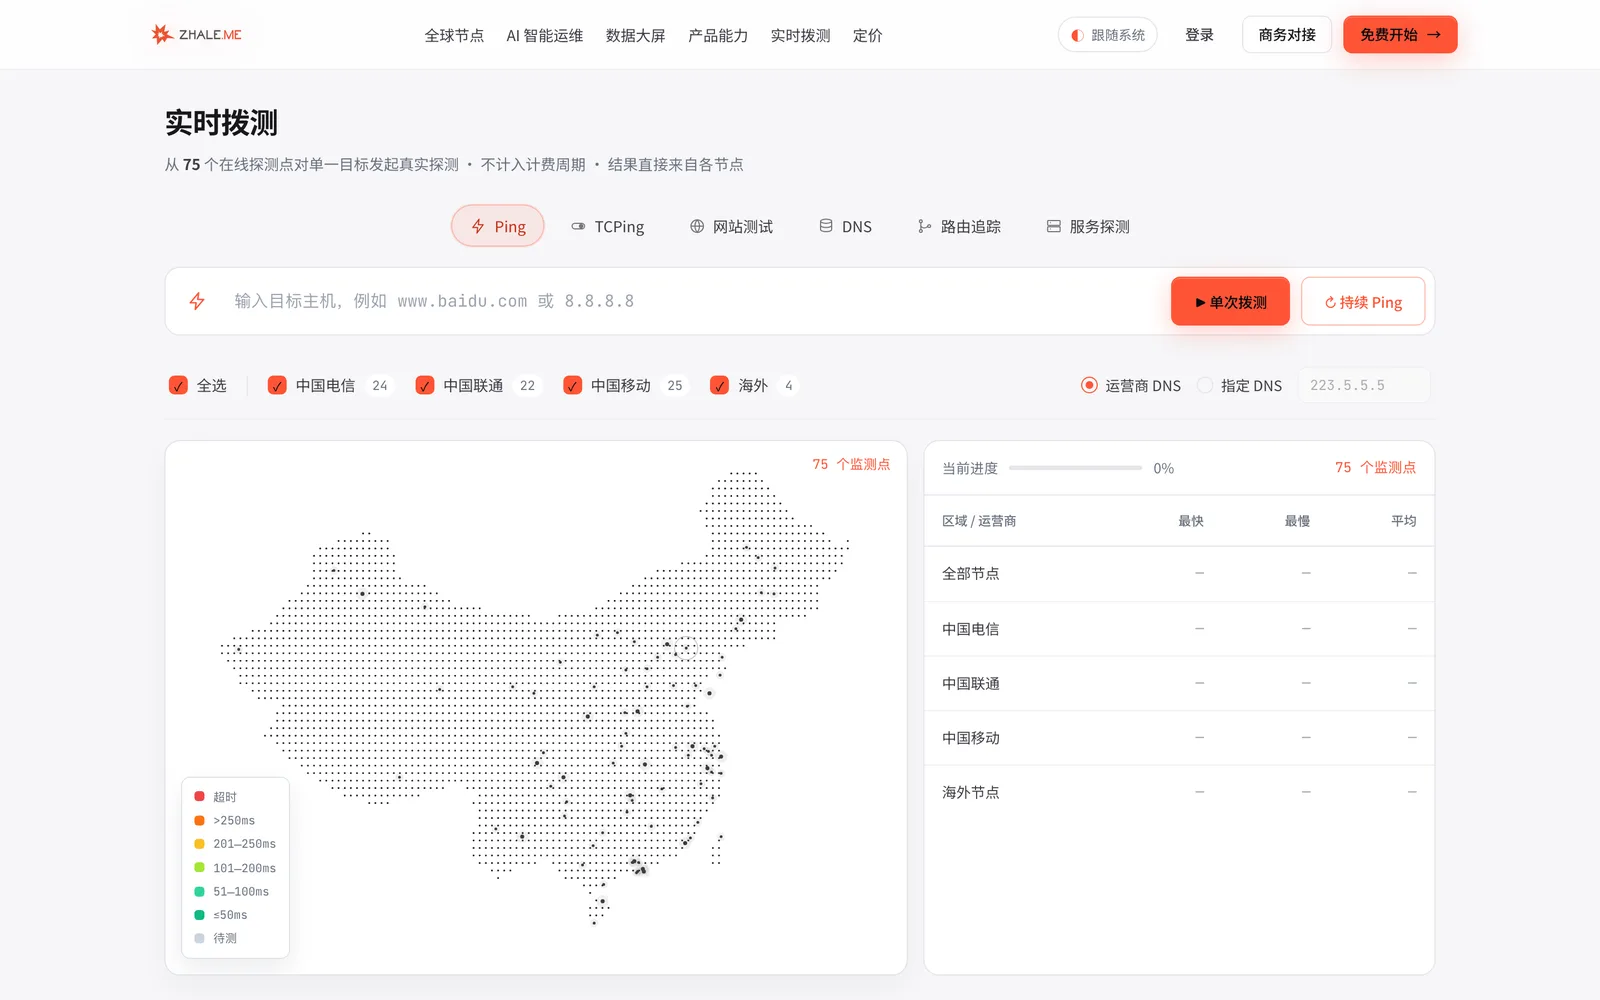Click the 单次拨测 button
The width and height of the screenshot is (1600, 1000).
click(1230, 301)
